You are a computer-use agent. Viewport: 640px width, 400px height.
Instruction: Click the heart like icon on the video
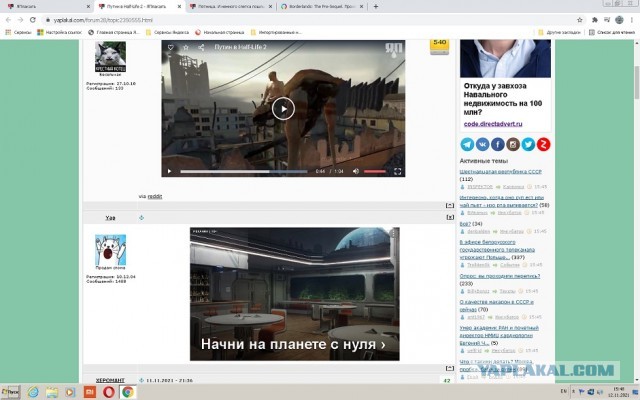171,47
